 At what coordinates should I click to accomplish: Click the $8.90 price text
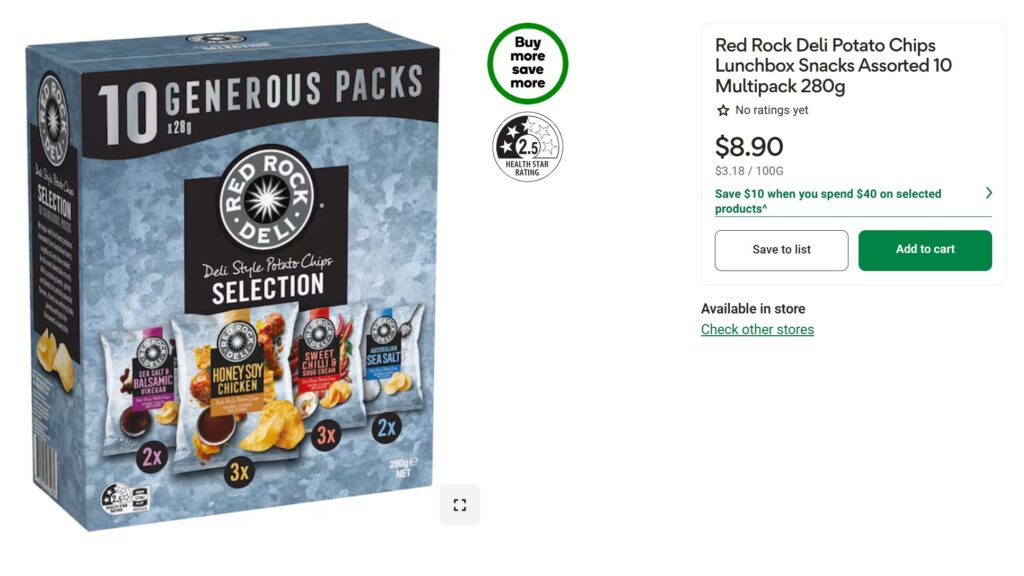(x=749, y=146)
